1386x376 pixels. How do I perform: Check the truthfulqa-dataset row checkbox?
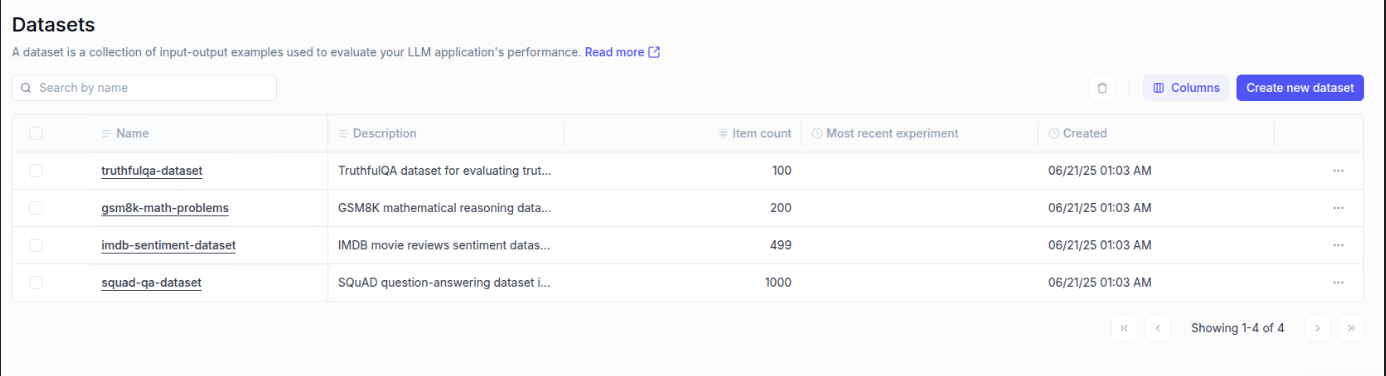point(36,171)
